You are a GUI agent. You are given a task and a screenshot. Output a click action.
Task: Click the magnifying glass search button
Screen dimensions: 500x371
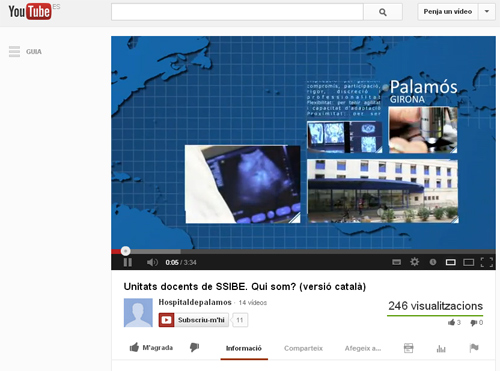tap(383, 12)
